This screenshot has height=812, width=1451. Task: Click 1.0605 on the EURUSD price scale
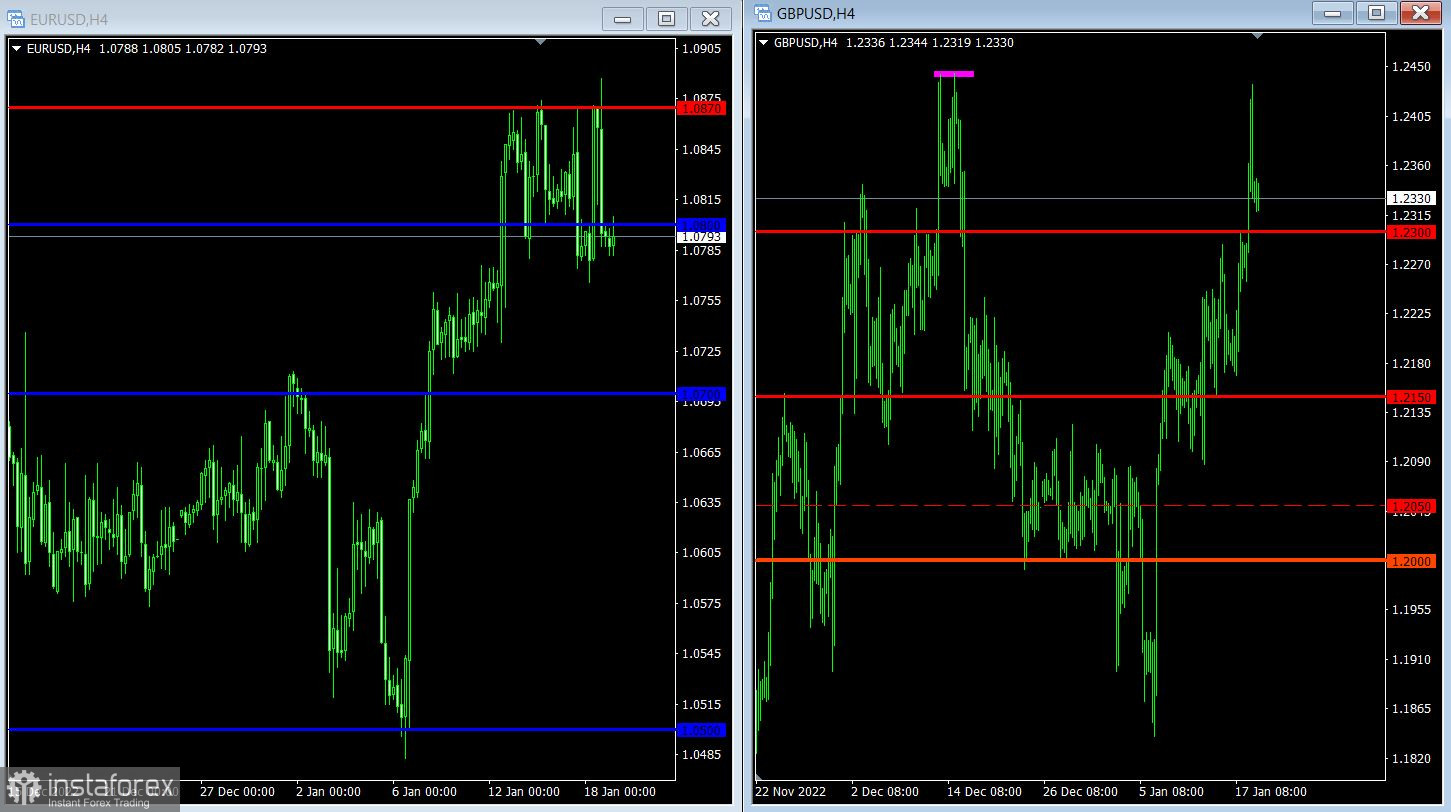[700, 553]
